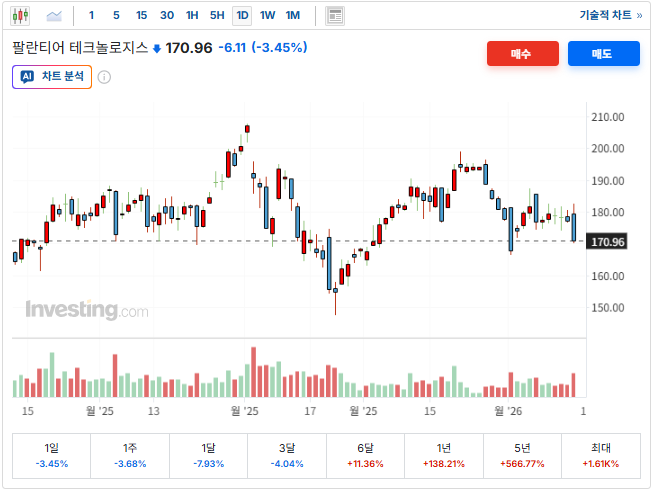This screenshot has width=652, height=490.
Task: Click the 월 '26 date label
Action: [508, 411]
